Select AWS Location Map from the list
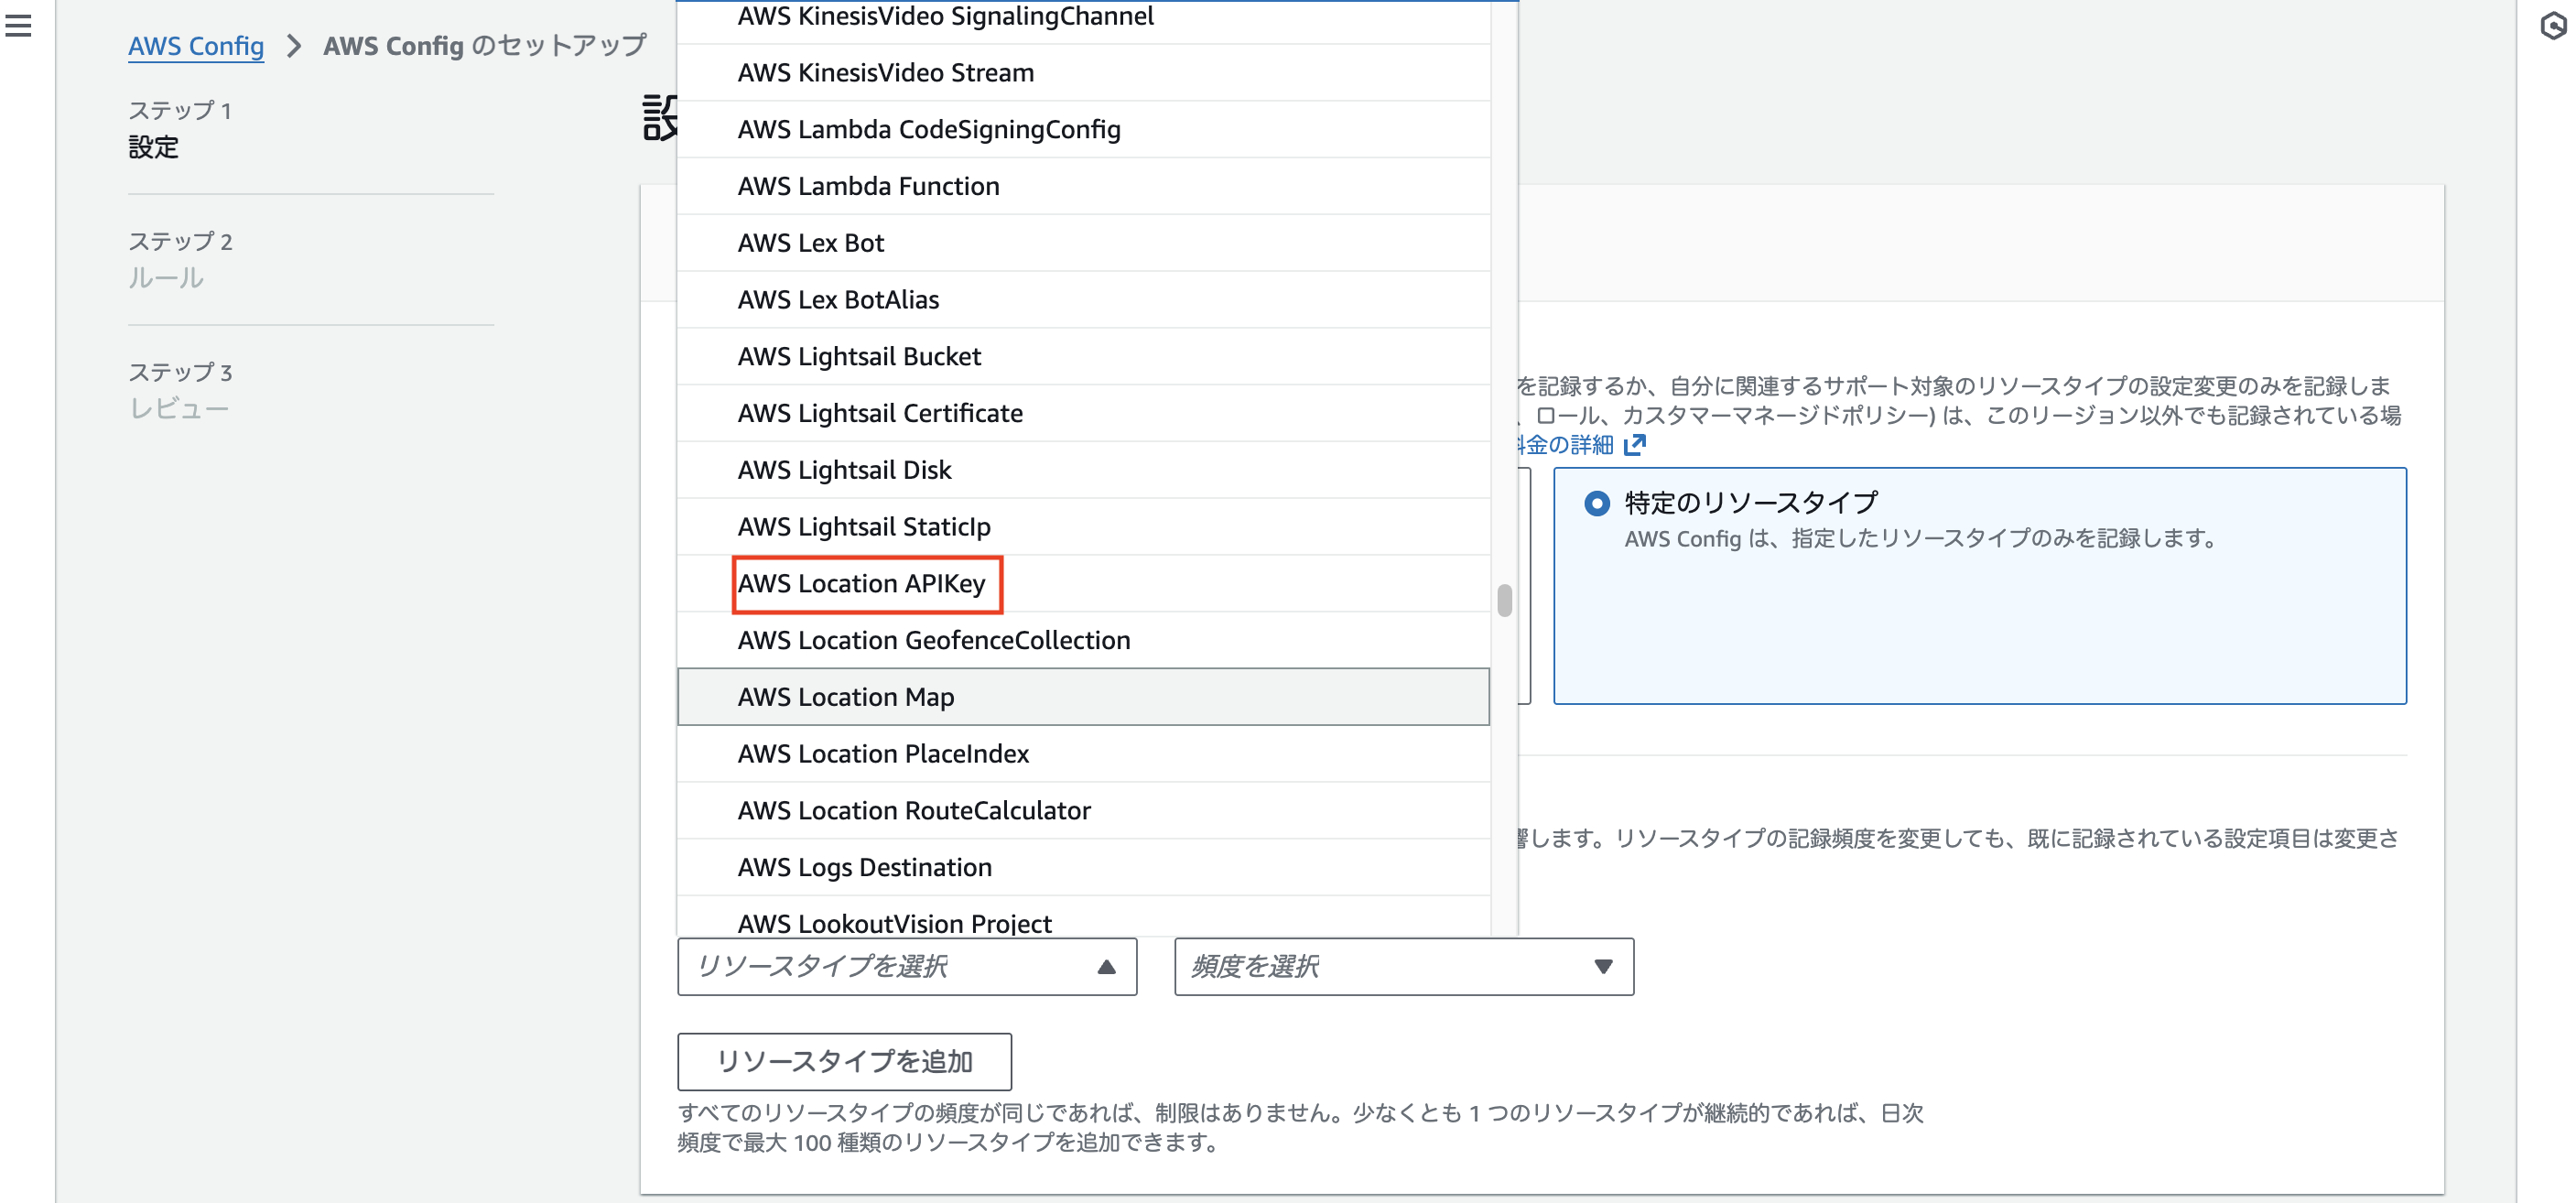The width and height of the screenshot is (2576, 1203). (x=845, y=697)
